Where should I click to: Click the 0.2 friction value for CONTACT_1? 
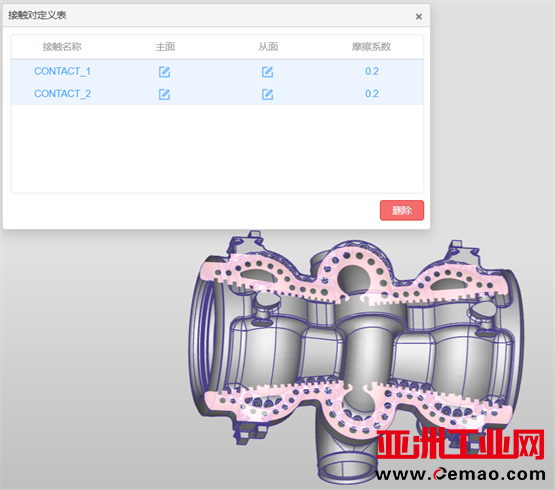372,71
